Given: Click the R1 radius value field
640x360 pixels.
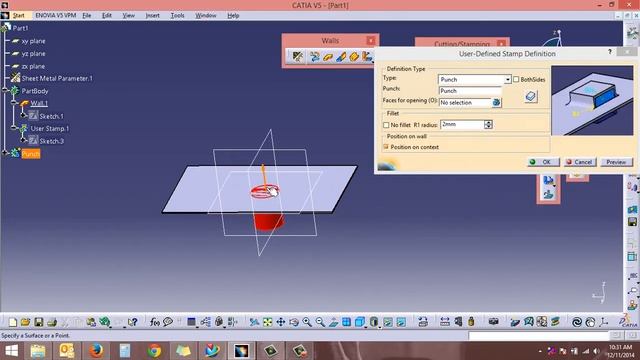Looking at the screenshot, I should [x=462, y=124].
